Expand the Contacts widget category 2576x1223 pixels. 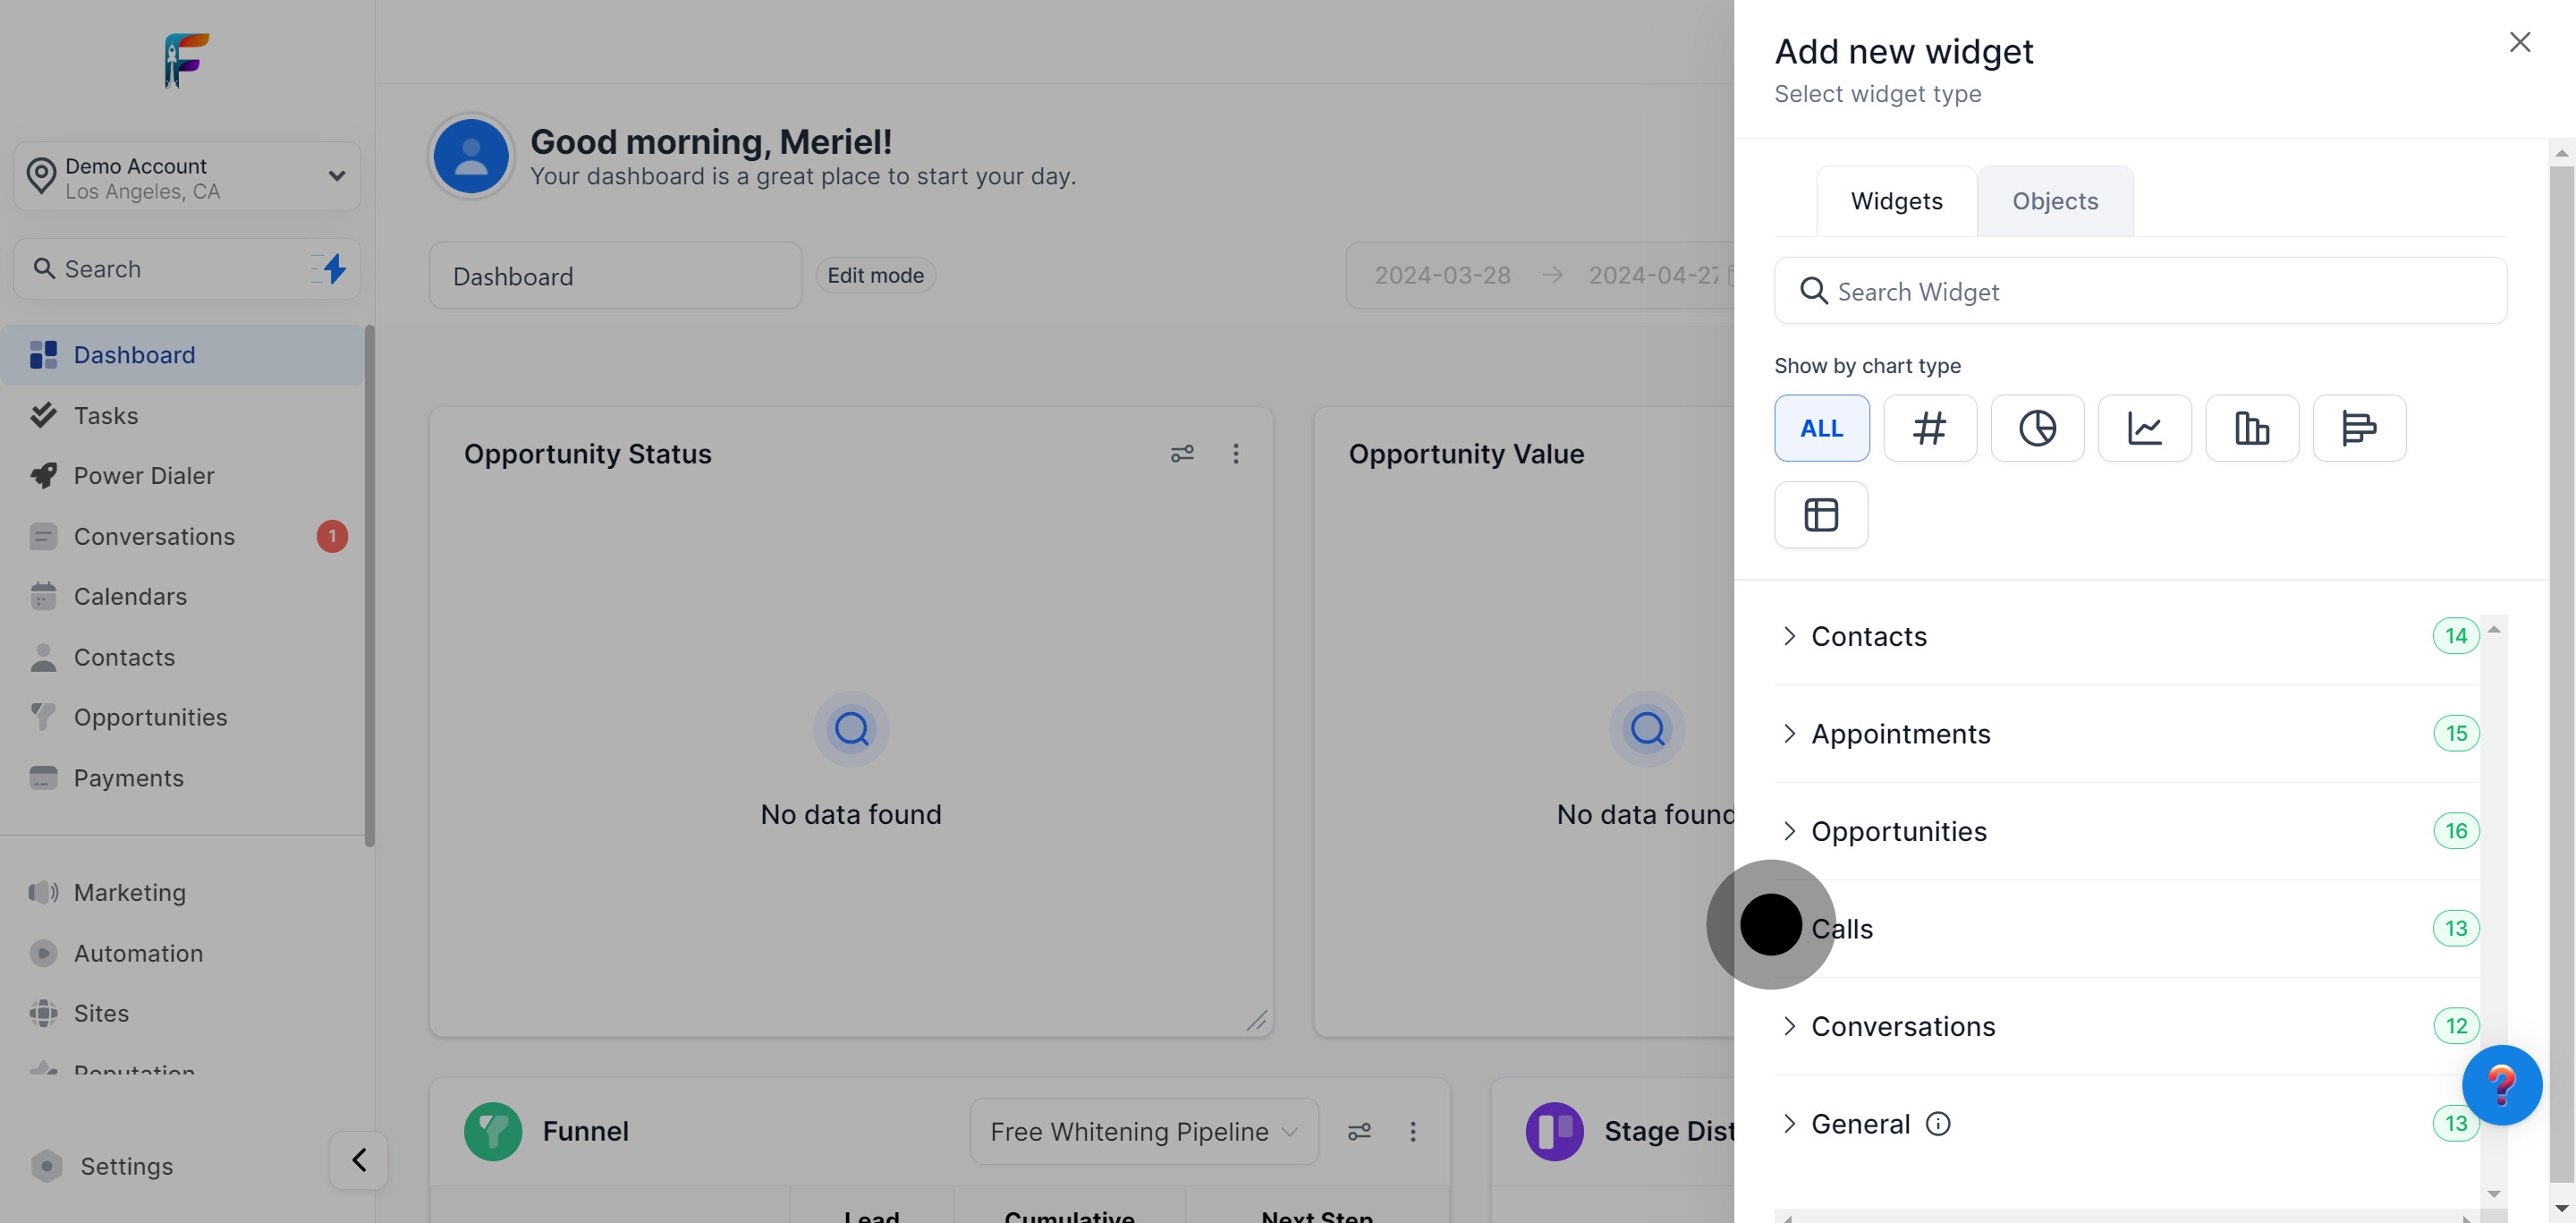(1868, 636)
